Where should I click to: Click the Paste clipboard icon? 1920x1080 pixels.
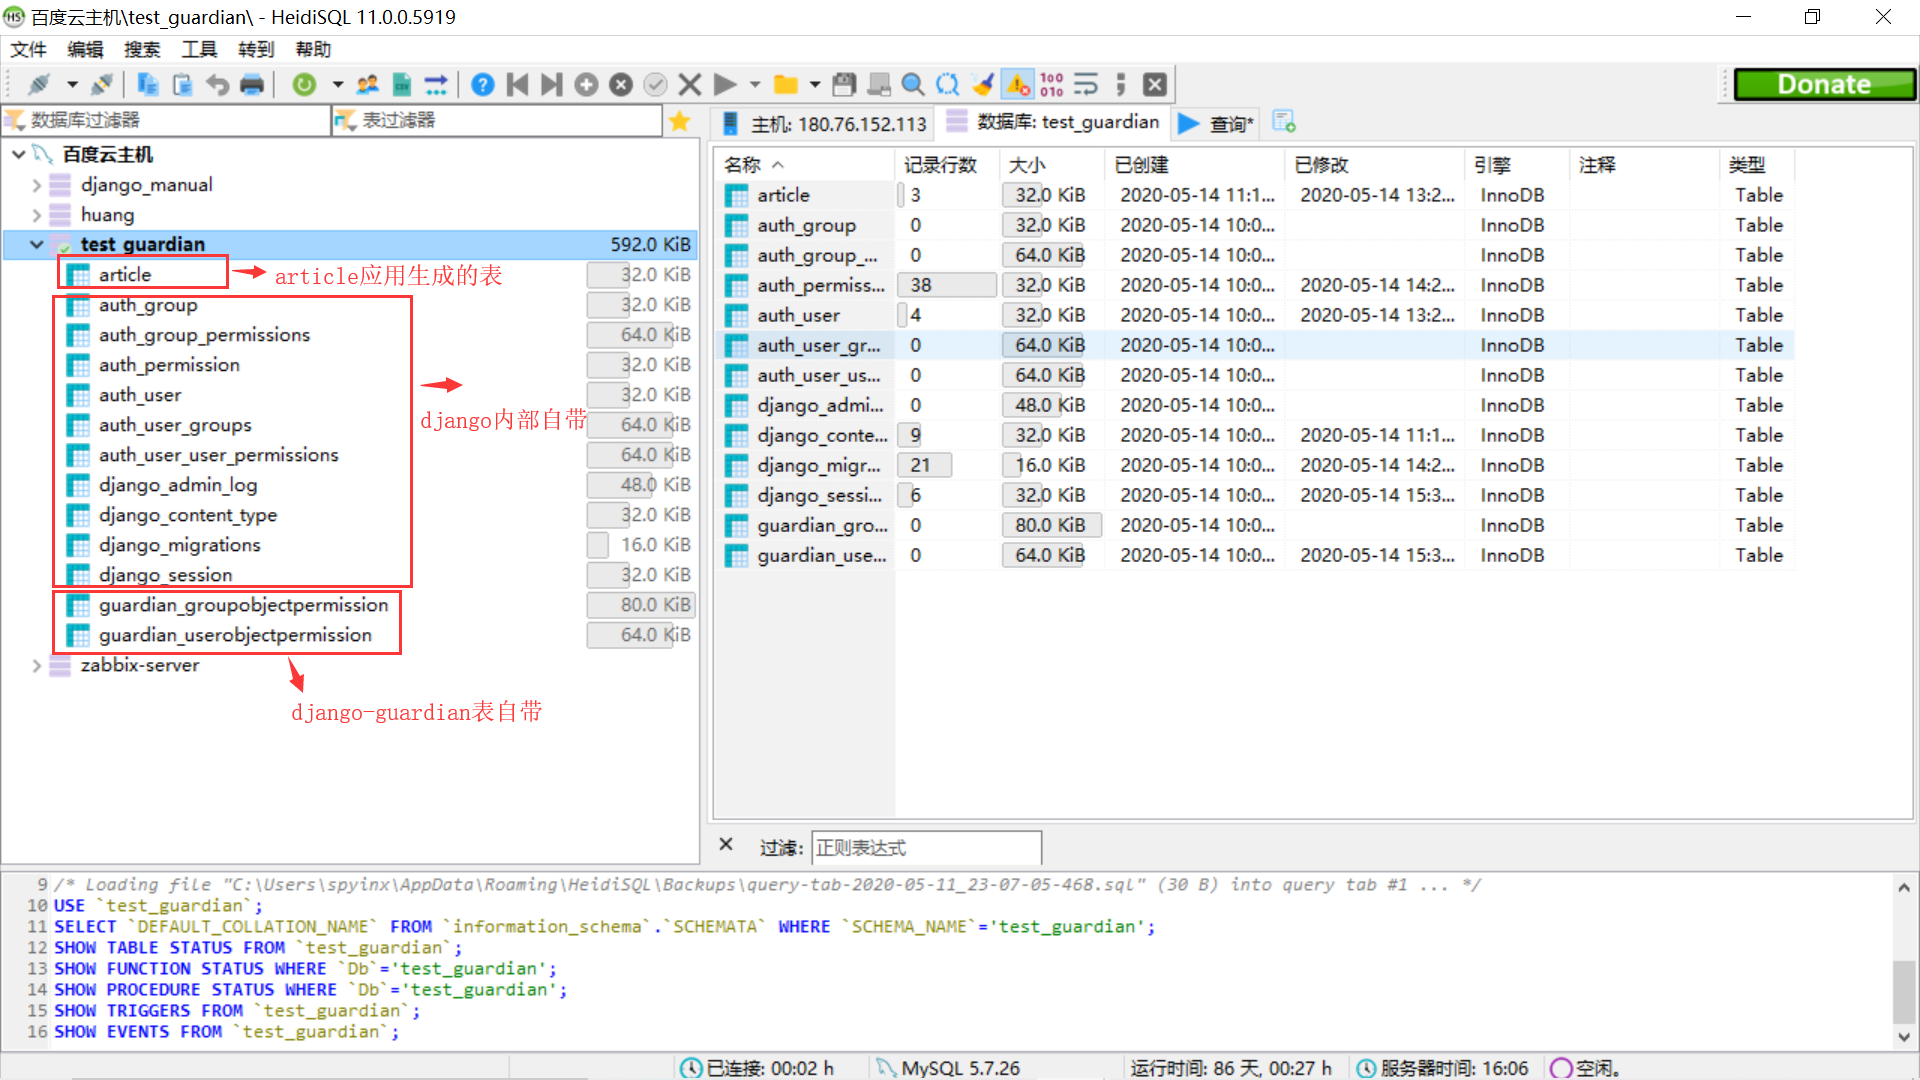point(182,85)
